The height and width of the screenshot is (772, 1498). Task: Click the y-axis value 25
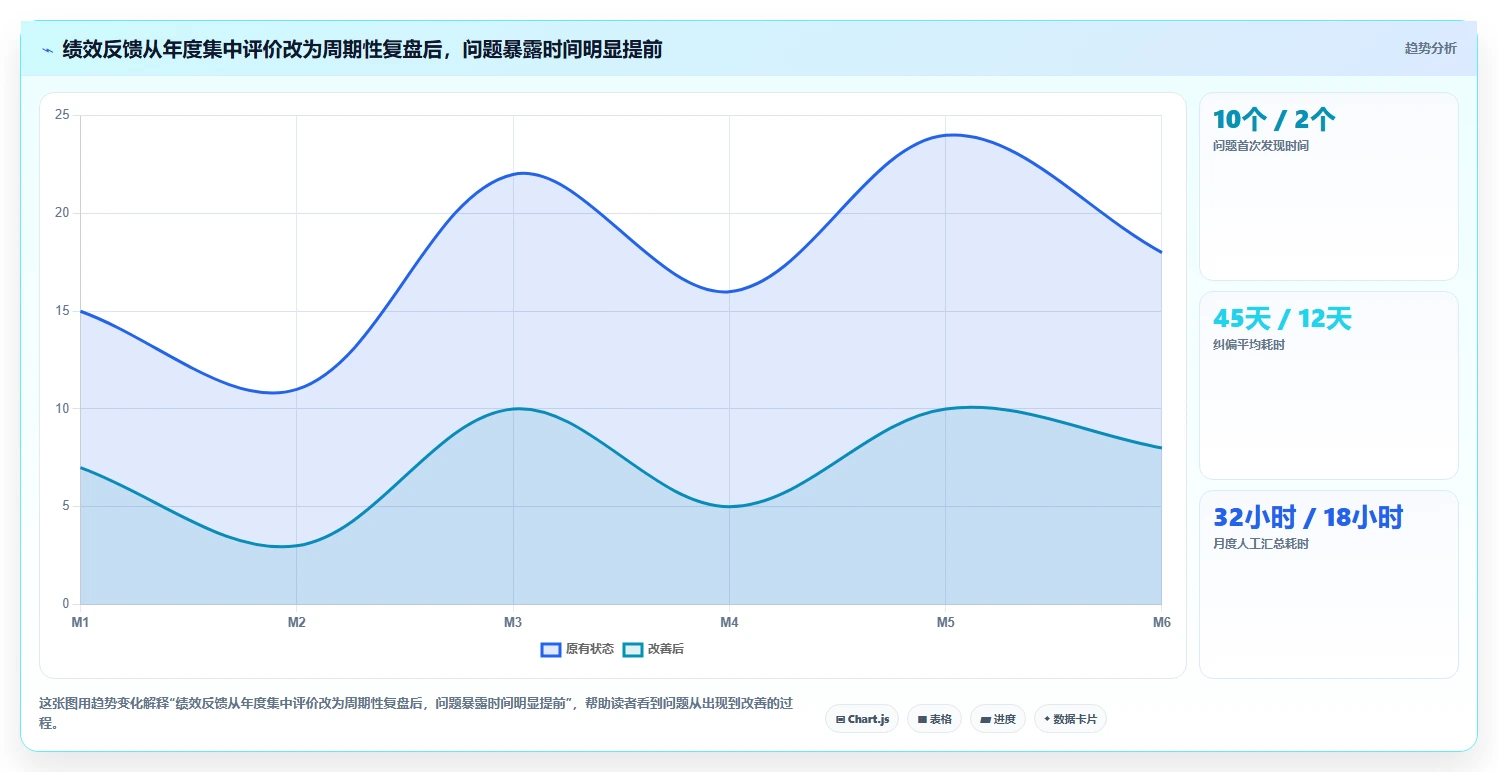[x=62, y=115]
